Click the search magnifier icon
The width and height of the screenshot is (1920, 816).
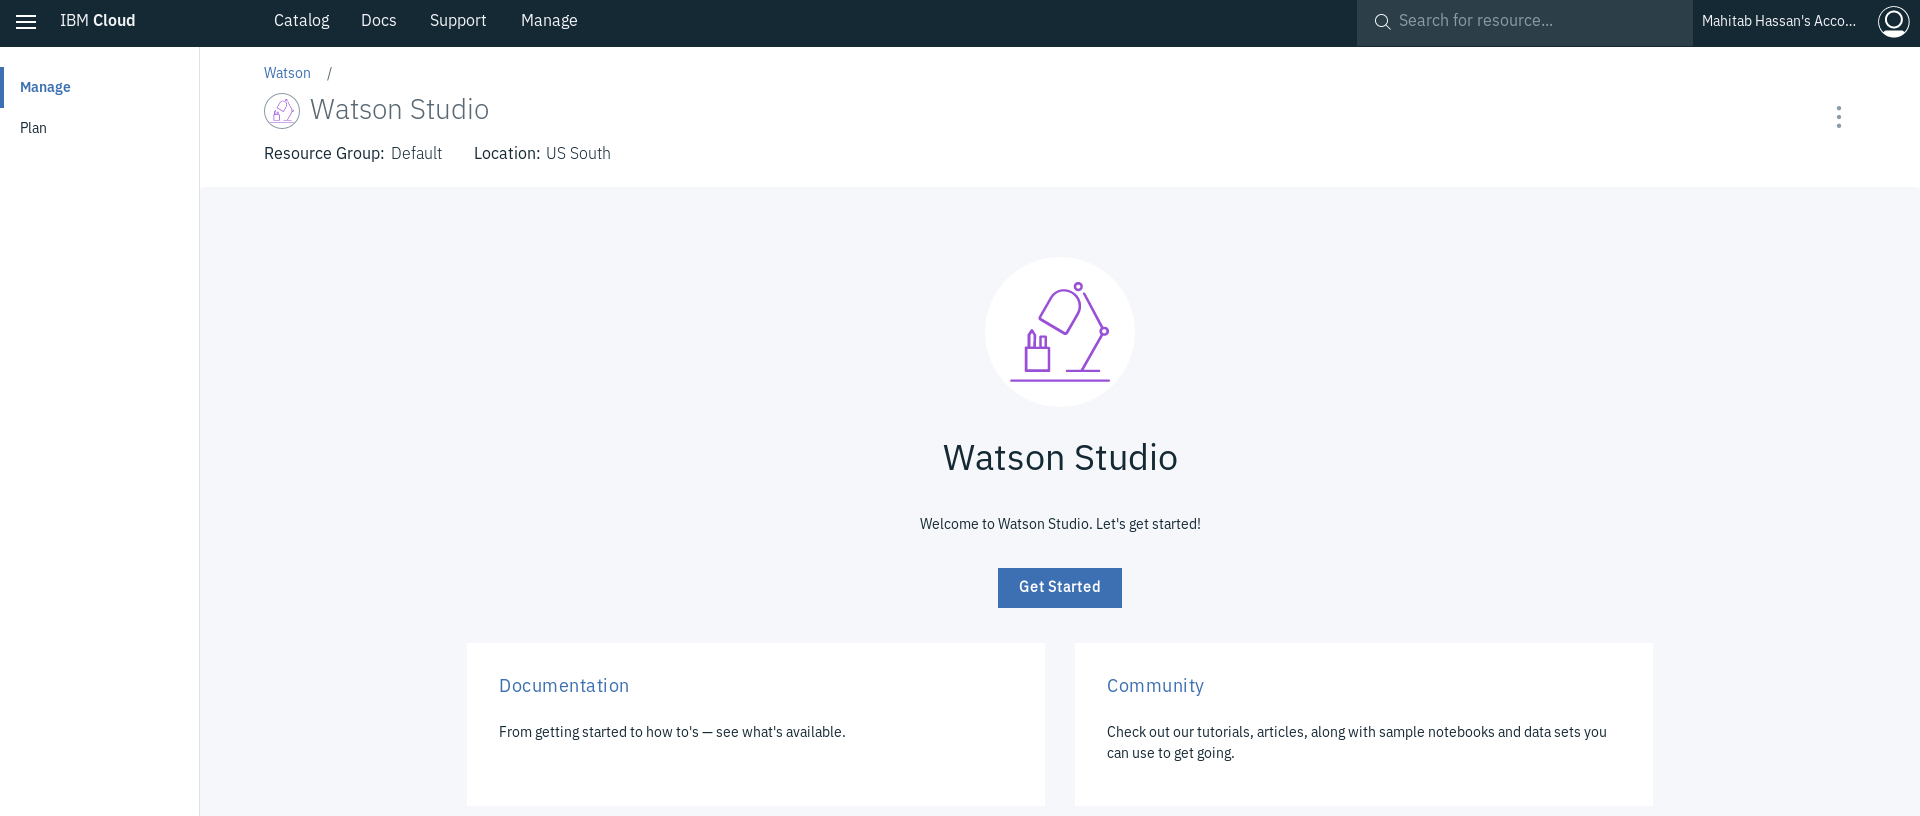[1382, 22]
